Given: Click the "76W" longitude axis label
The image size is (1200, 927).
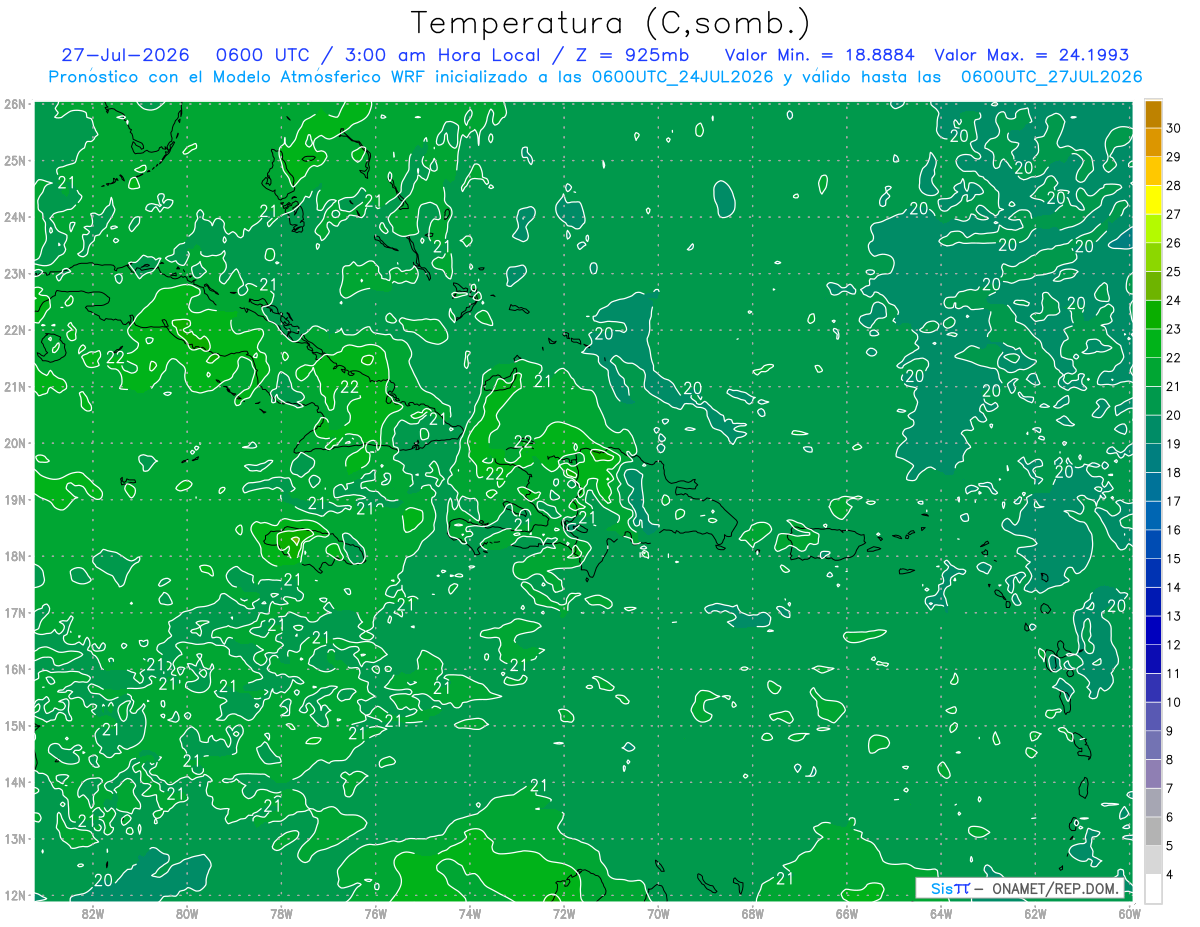Looking at the screenshot, I should (375, 913).
